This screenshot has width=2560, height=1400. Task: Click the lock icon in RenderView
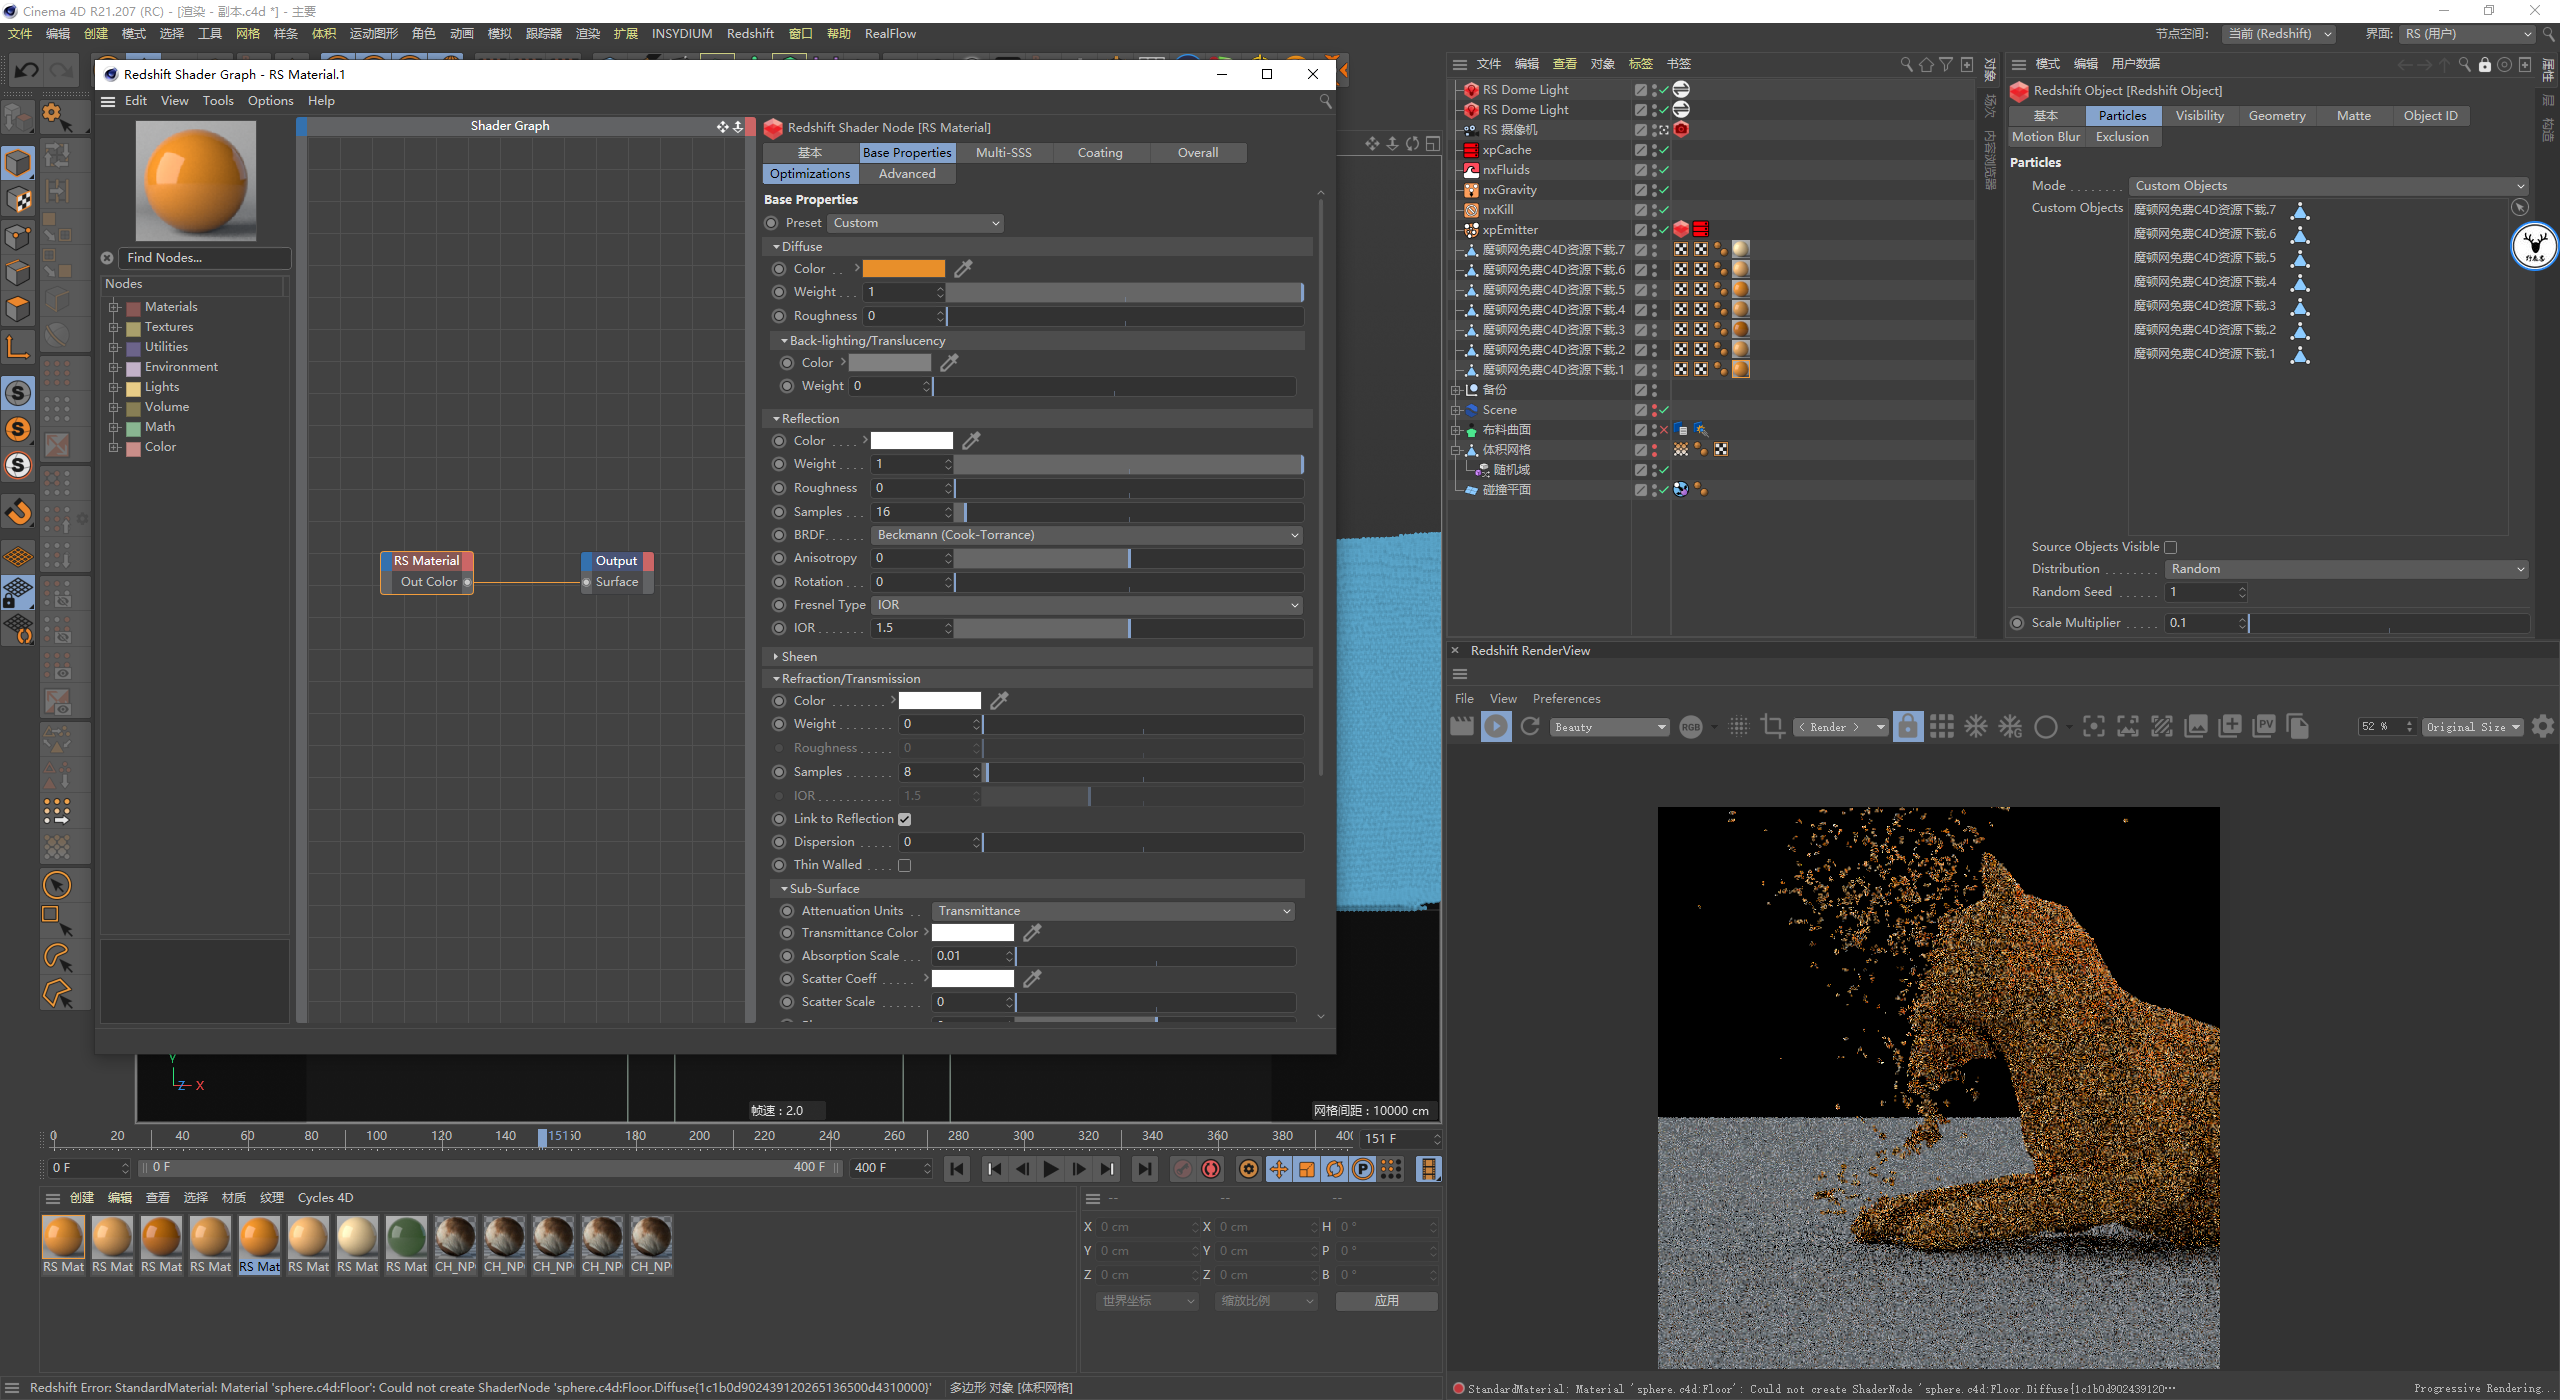coord(1907,727)
